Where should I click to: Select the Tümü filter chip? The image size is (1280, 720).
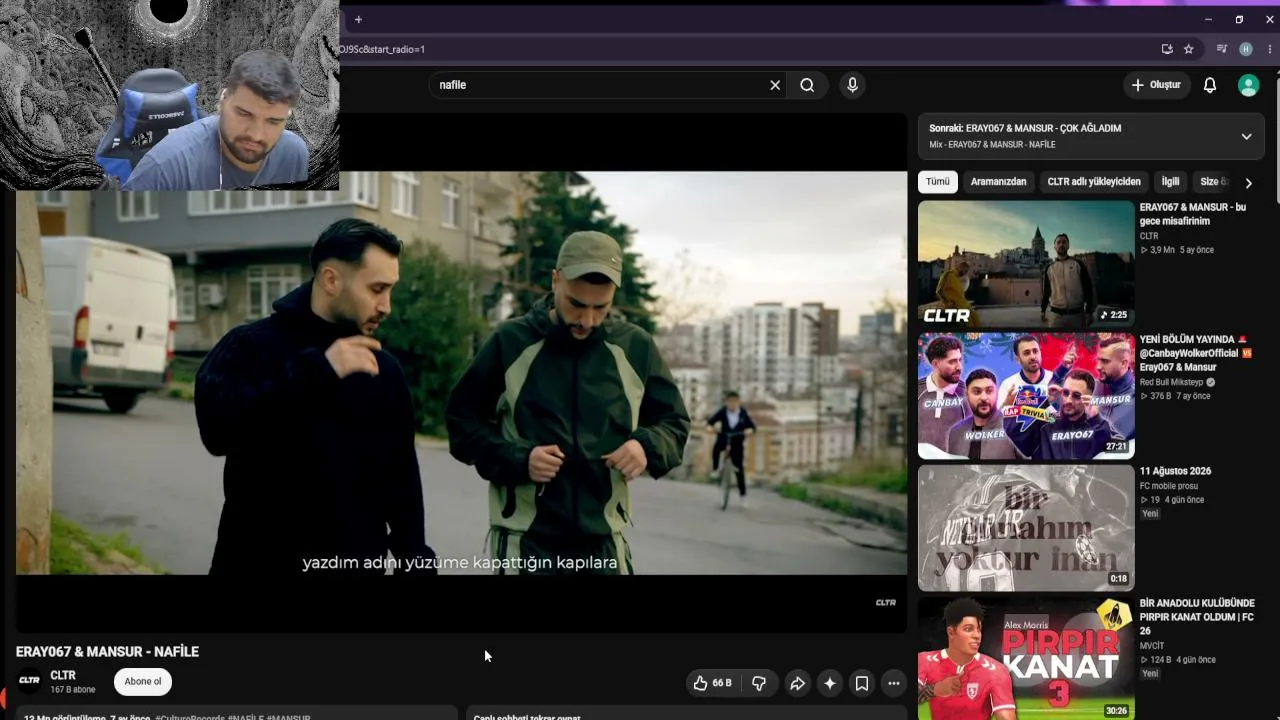click(x=938, y=182)
